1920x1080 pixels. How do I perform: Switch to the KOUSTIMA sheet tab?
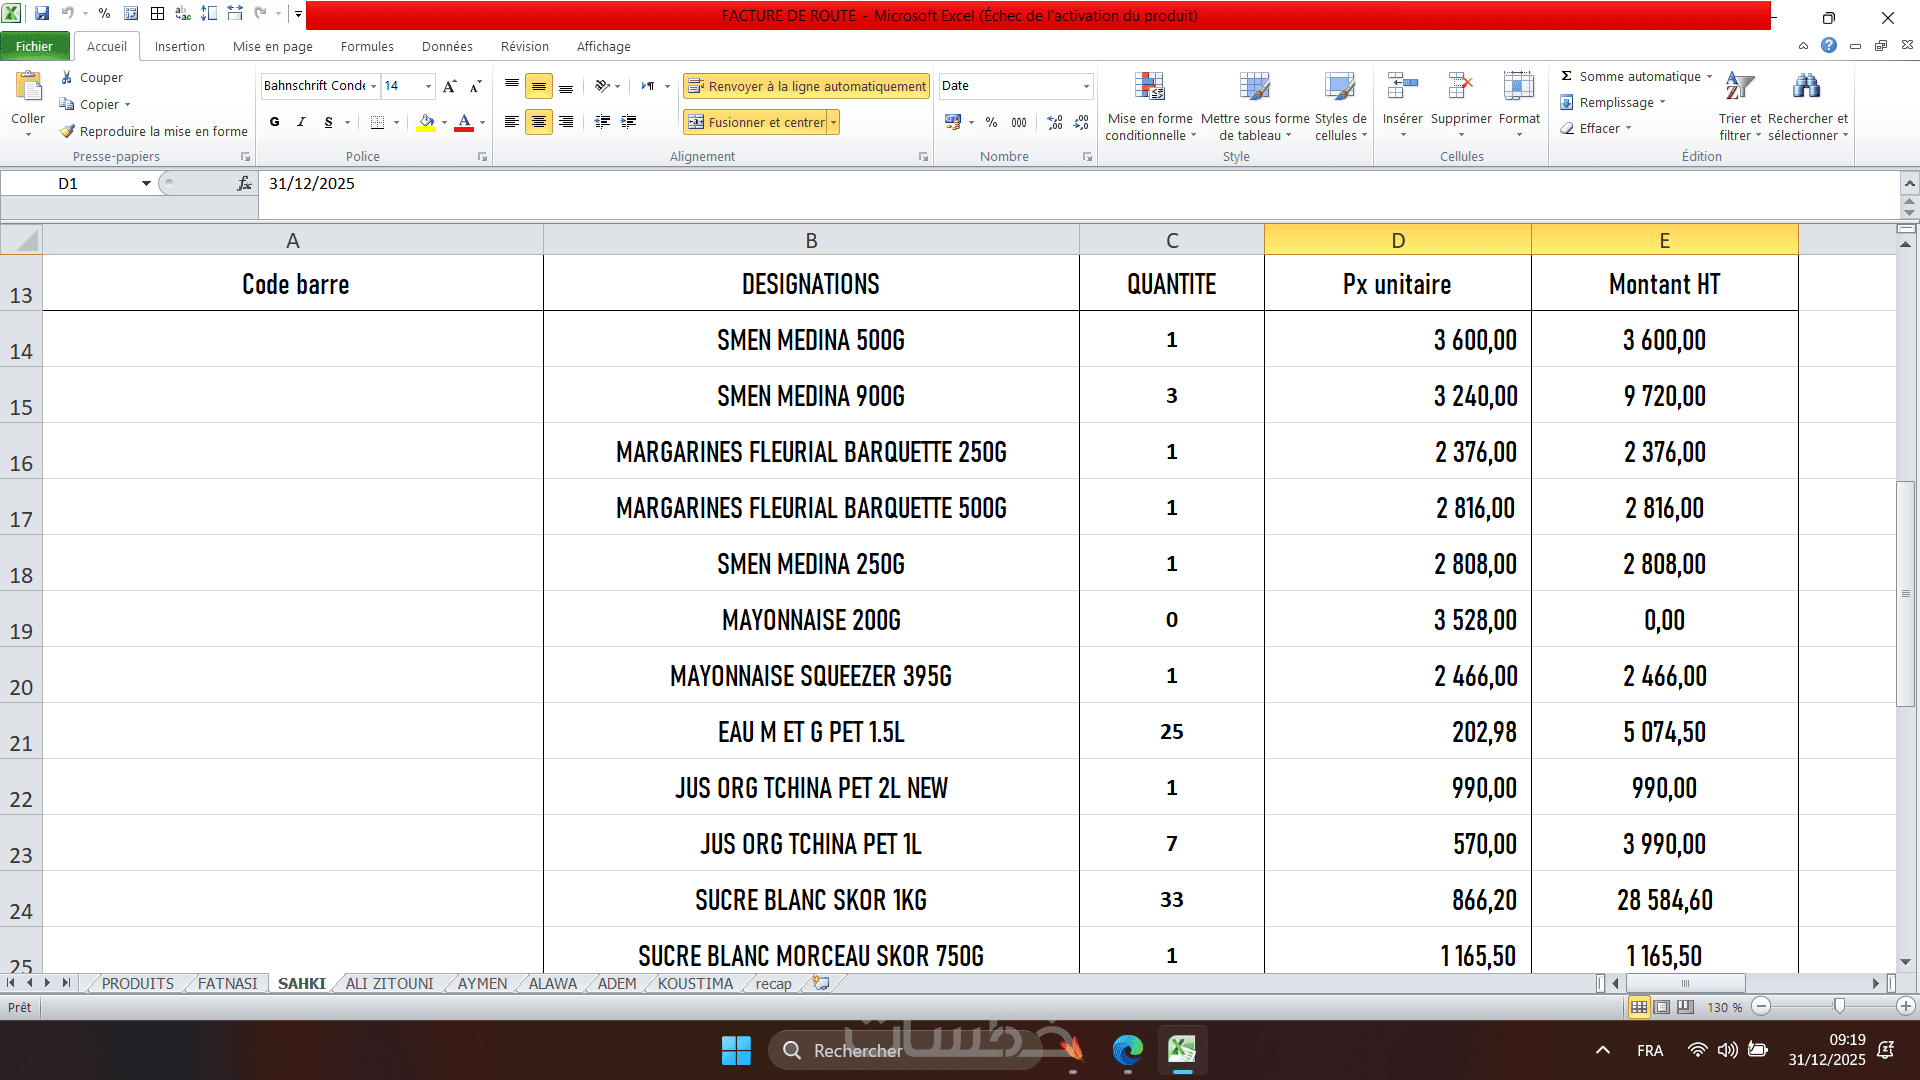[695, 983]
